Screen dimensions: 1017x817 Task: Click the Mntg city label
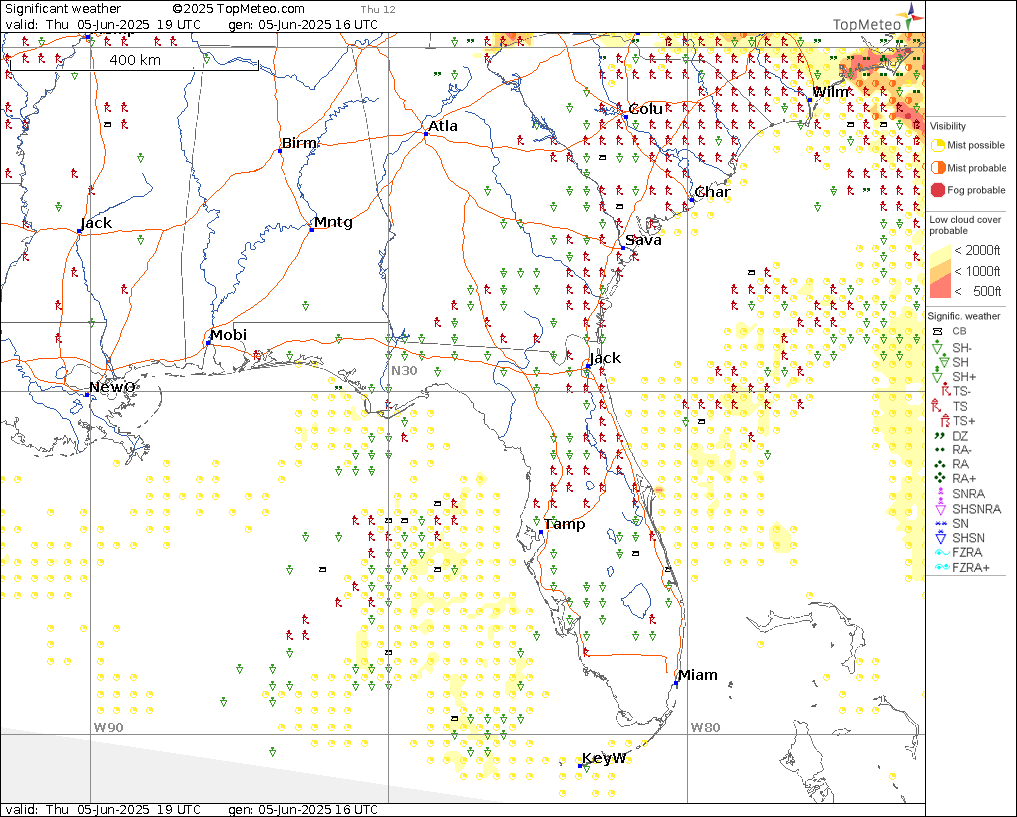click(333, 222)
